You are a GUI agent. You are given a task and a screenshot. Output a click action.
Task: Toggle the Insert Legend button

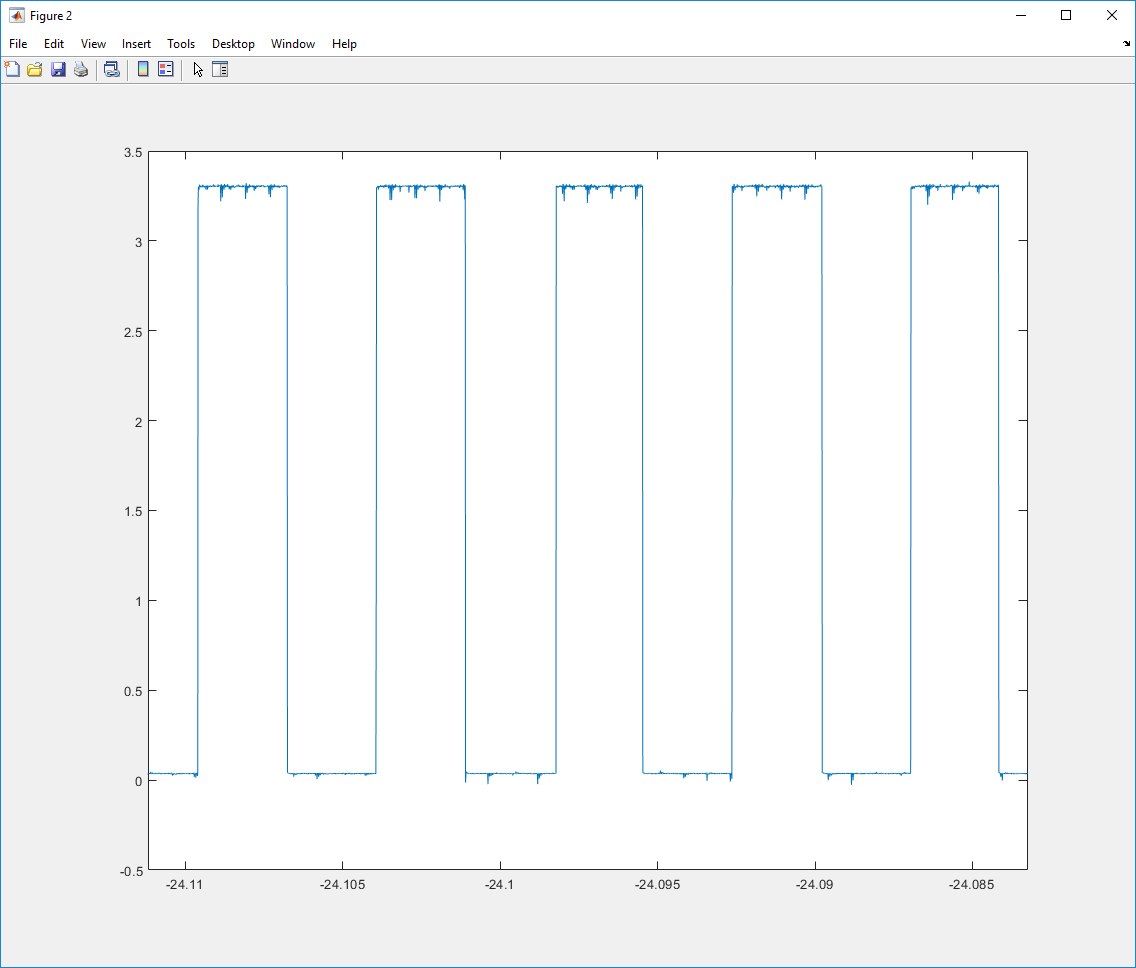tap(166, 70)
